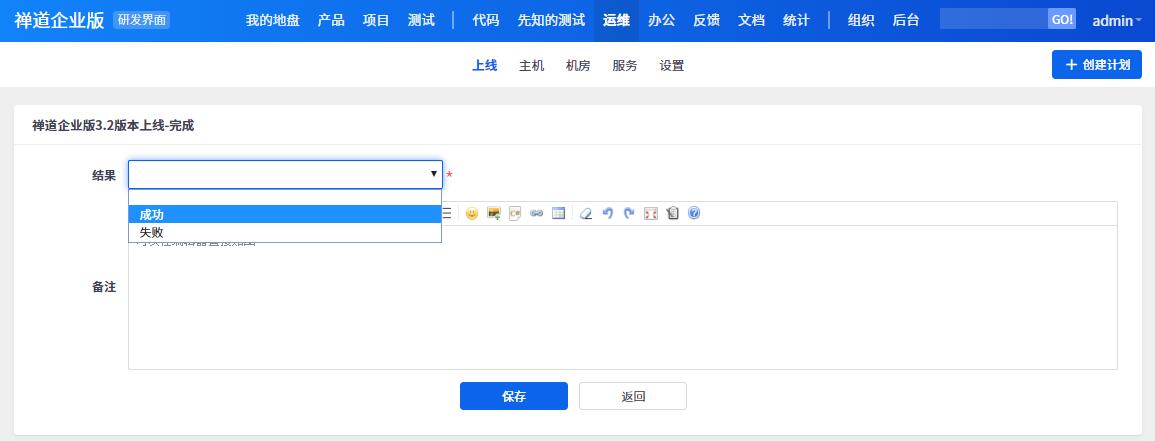Image resolution: width=1155 pixels, height=441 pixels.
Task: Go to 项目 menu
Action: pos(376,21)
